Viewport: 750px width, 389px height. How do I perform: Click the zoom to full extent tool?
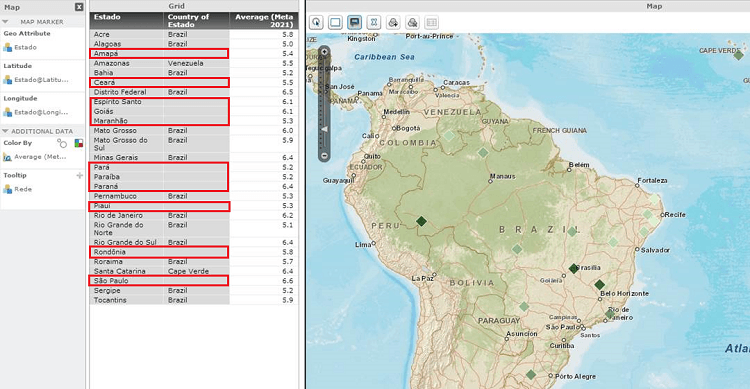click(374, 22)
